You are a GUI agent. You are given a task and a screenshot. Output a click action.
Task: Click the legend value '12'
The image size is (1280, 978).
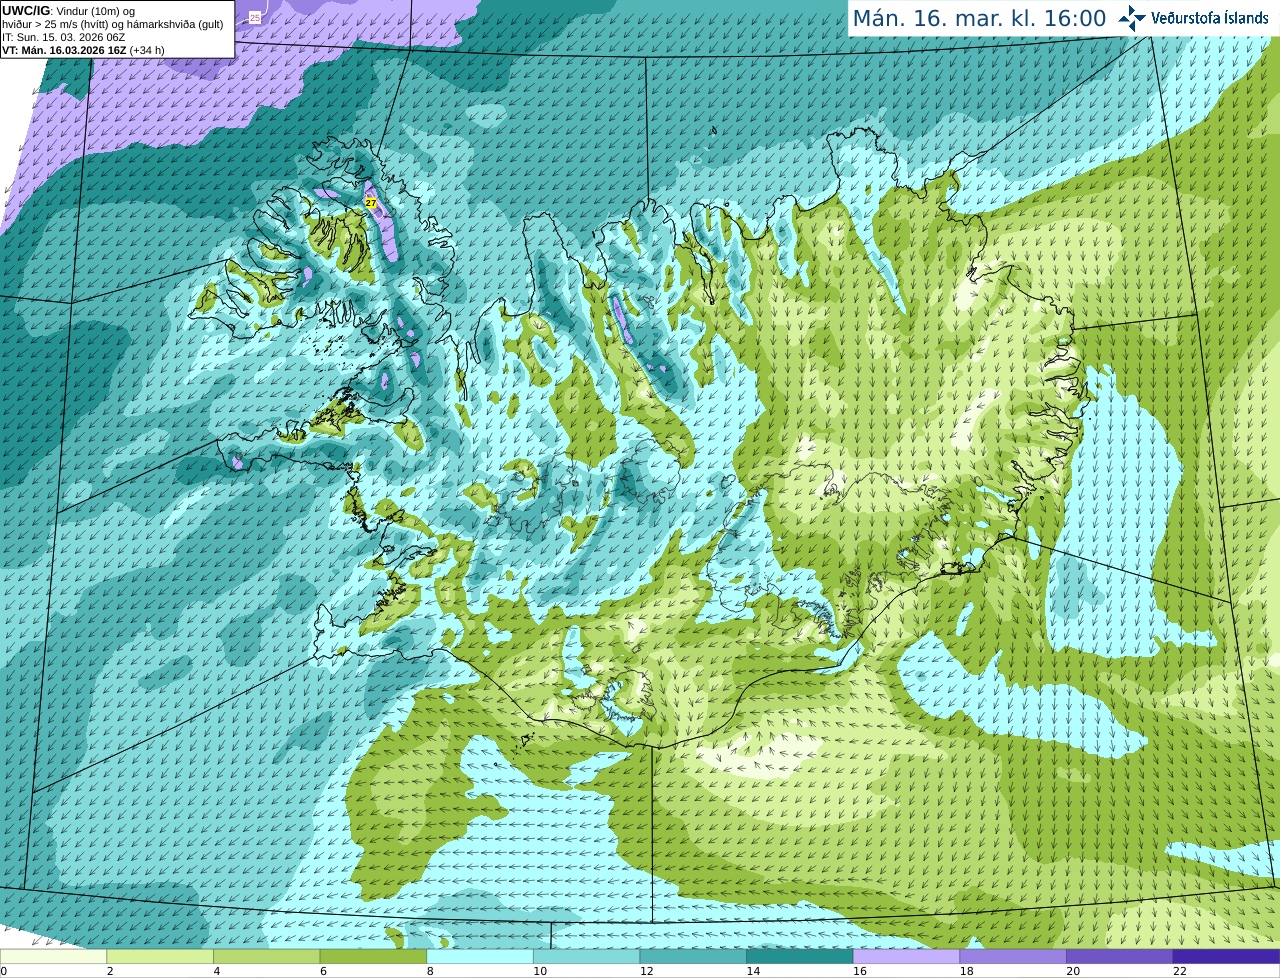pos(647,971)
